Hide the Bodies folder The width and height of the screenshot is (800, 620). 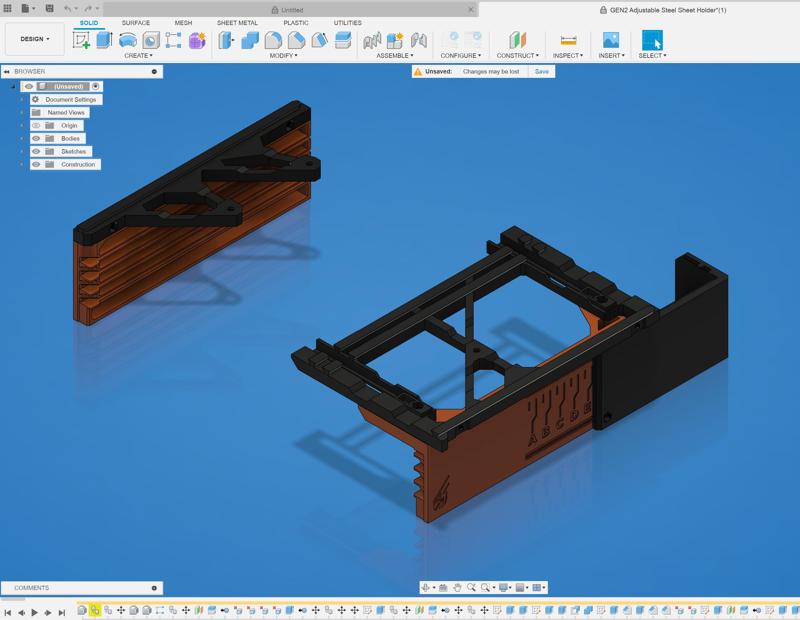[x=37, y=138]
